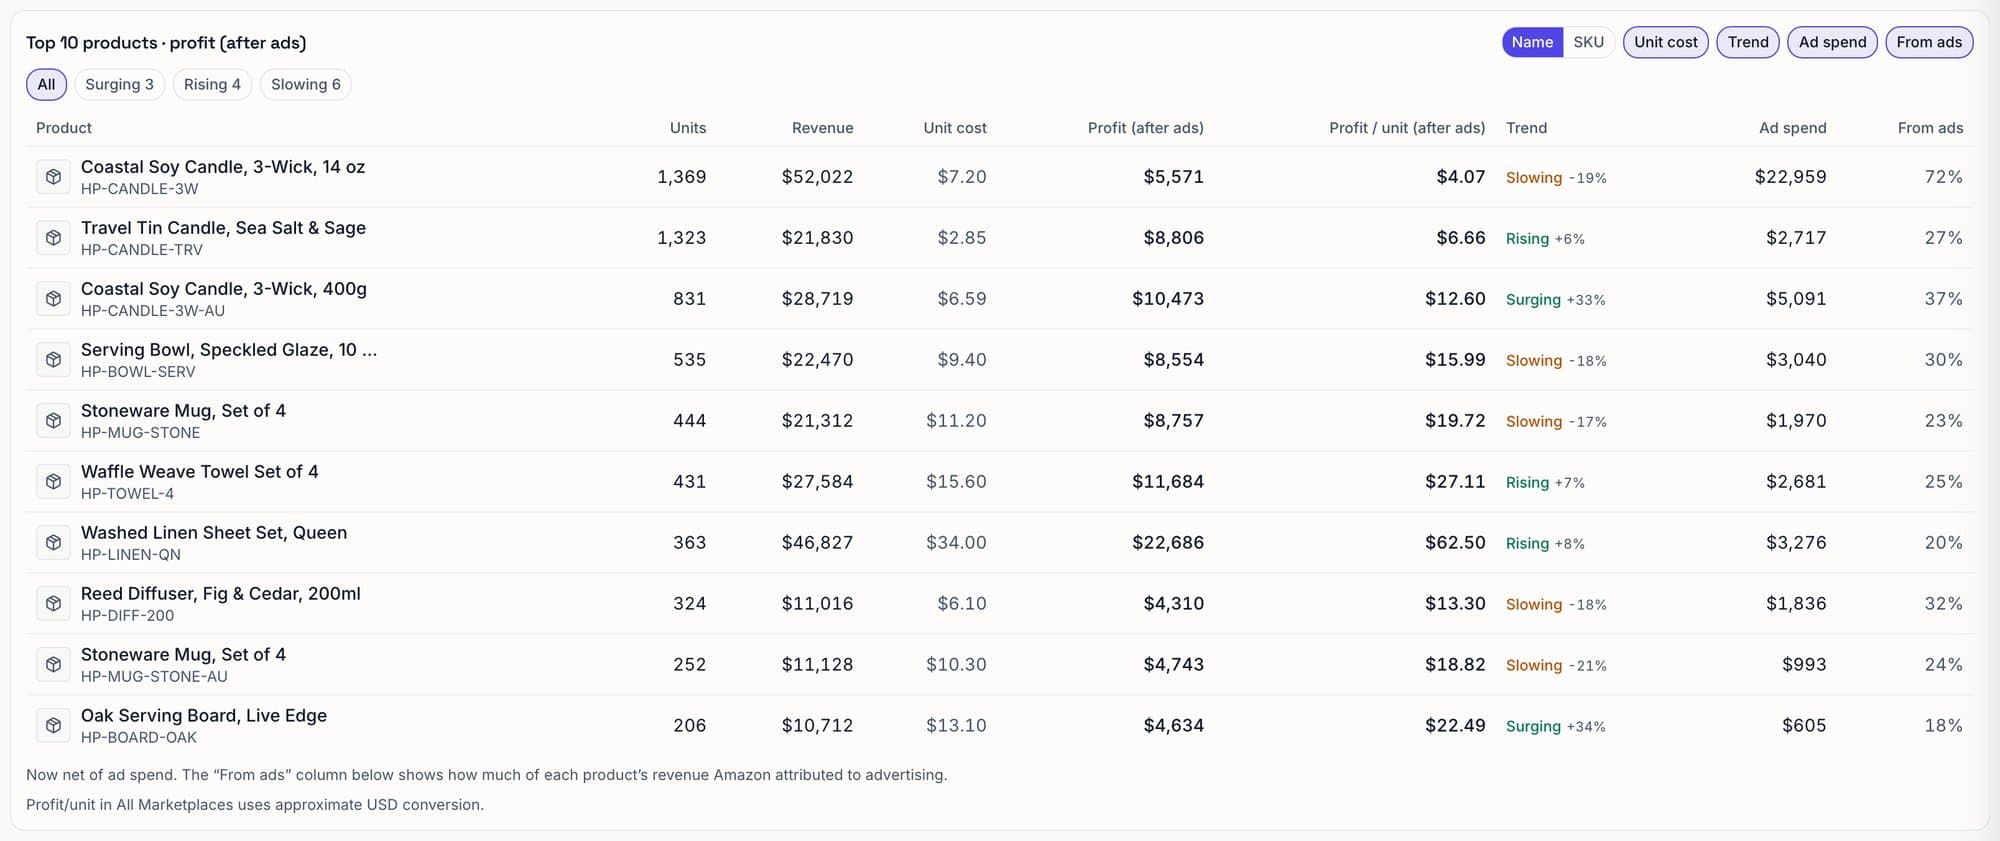
Task: Filter to Slowing 6 products
Action: coord(306,84)
